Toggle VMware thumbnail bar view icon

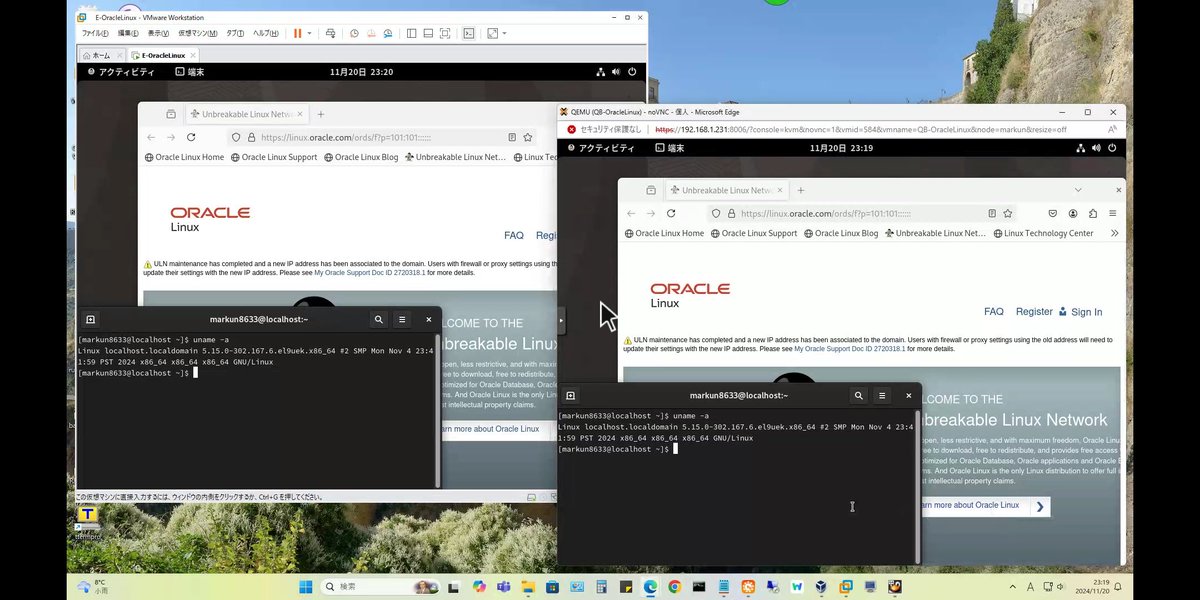coord(427,33)
